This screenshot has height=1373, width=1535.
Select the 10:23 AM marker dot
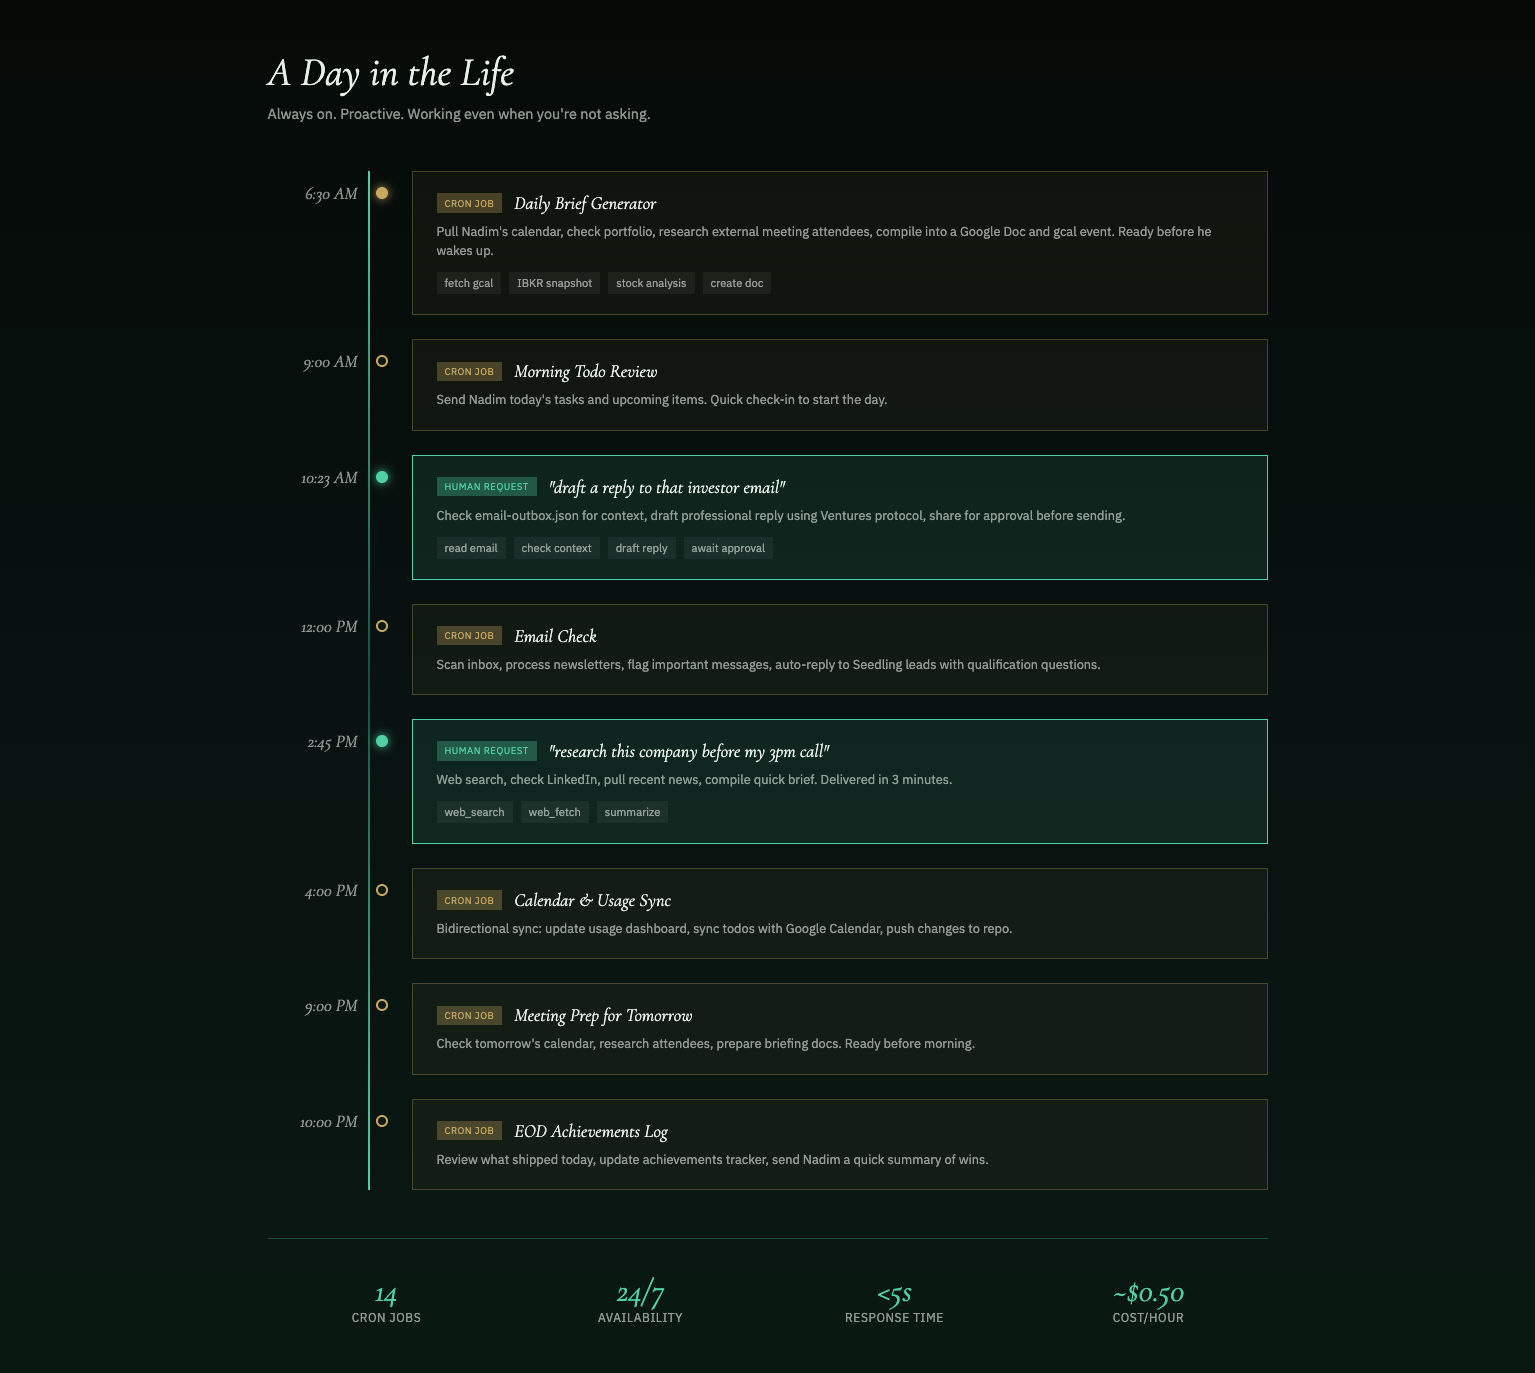tap(382, 477)
